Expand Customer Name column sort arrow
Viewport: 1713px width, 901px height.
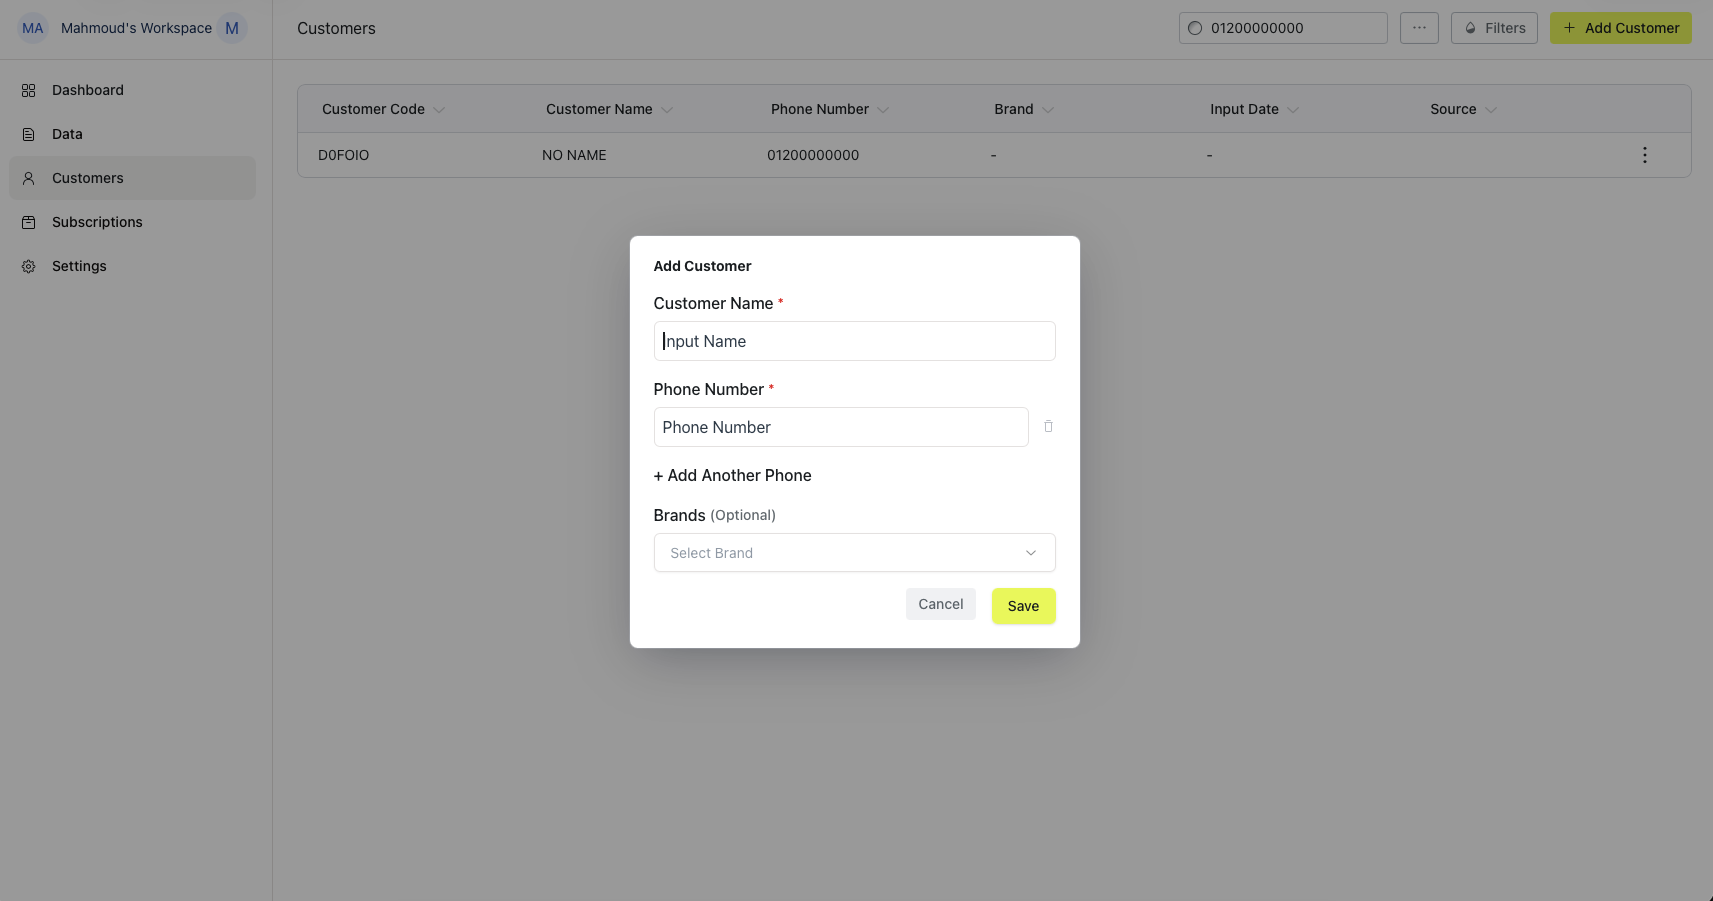pos(667,110)
